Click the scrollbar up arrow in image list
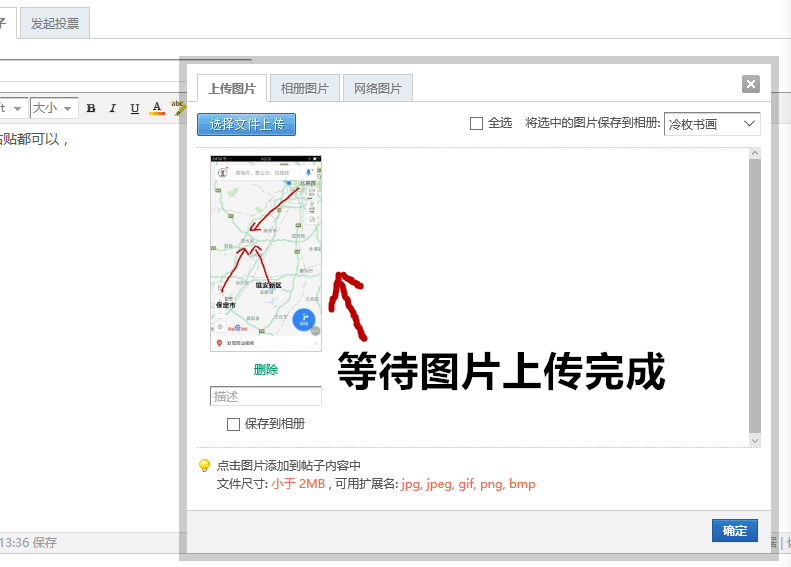The width and height of the screenshot is (791, 567). click(x=755, y=153)
